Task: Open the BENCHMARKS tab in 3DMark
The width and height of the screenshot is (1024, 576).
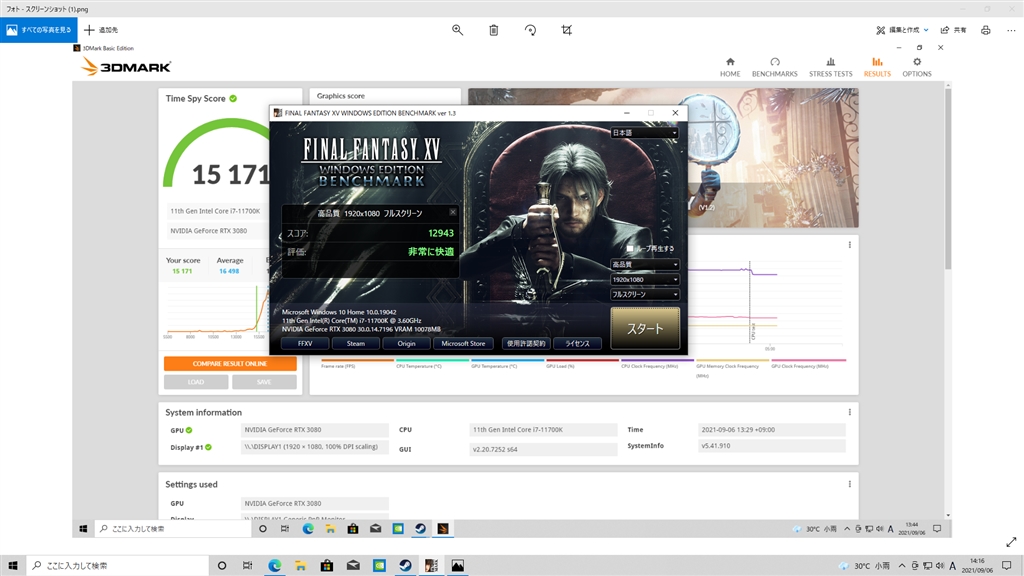Action: (x=775, y=67)
